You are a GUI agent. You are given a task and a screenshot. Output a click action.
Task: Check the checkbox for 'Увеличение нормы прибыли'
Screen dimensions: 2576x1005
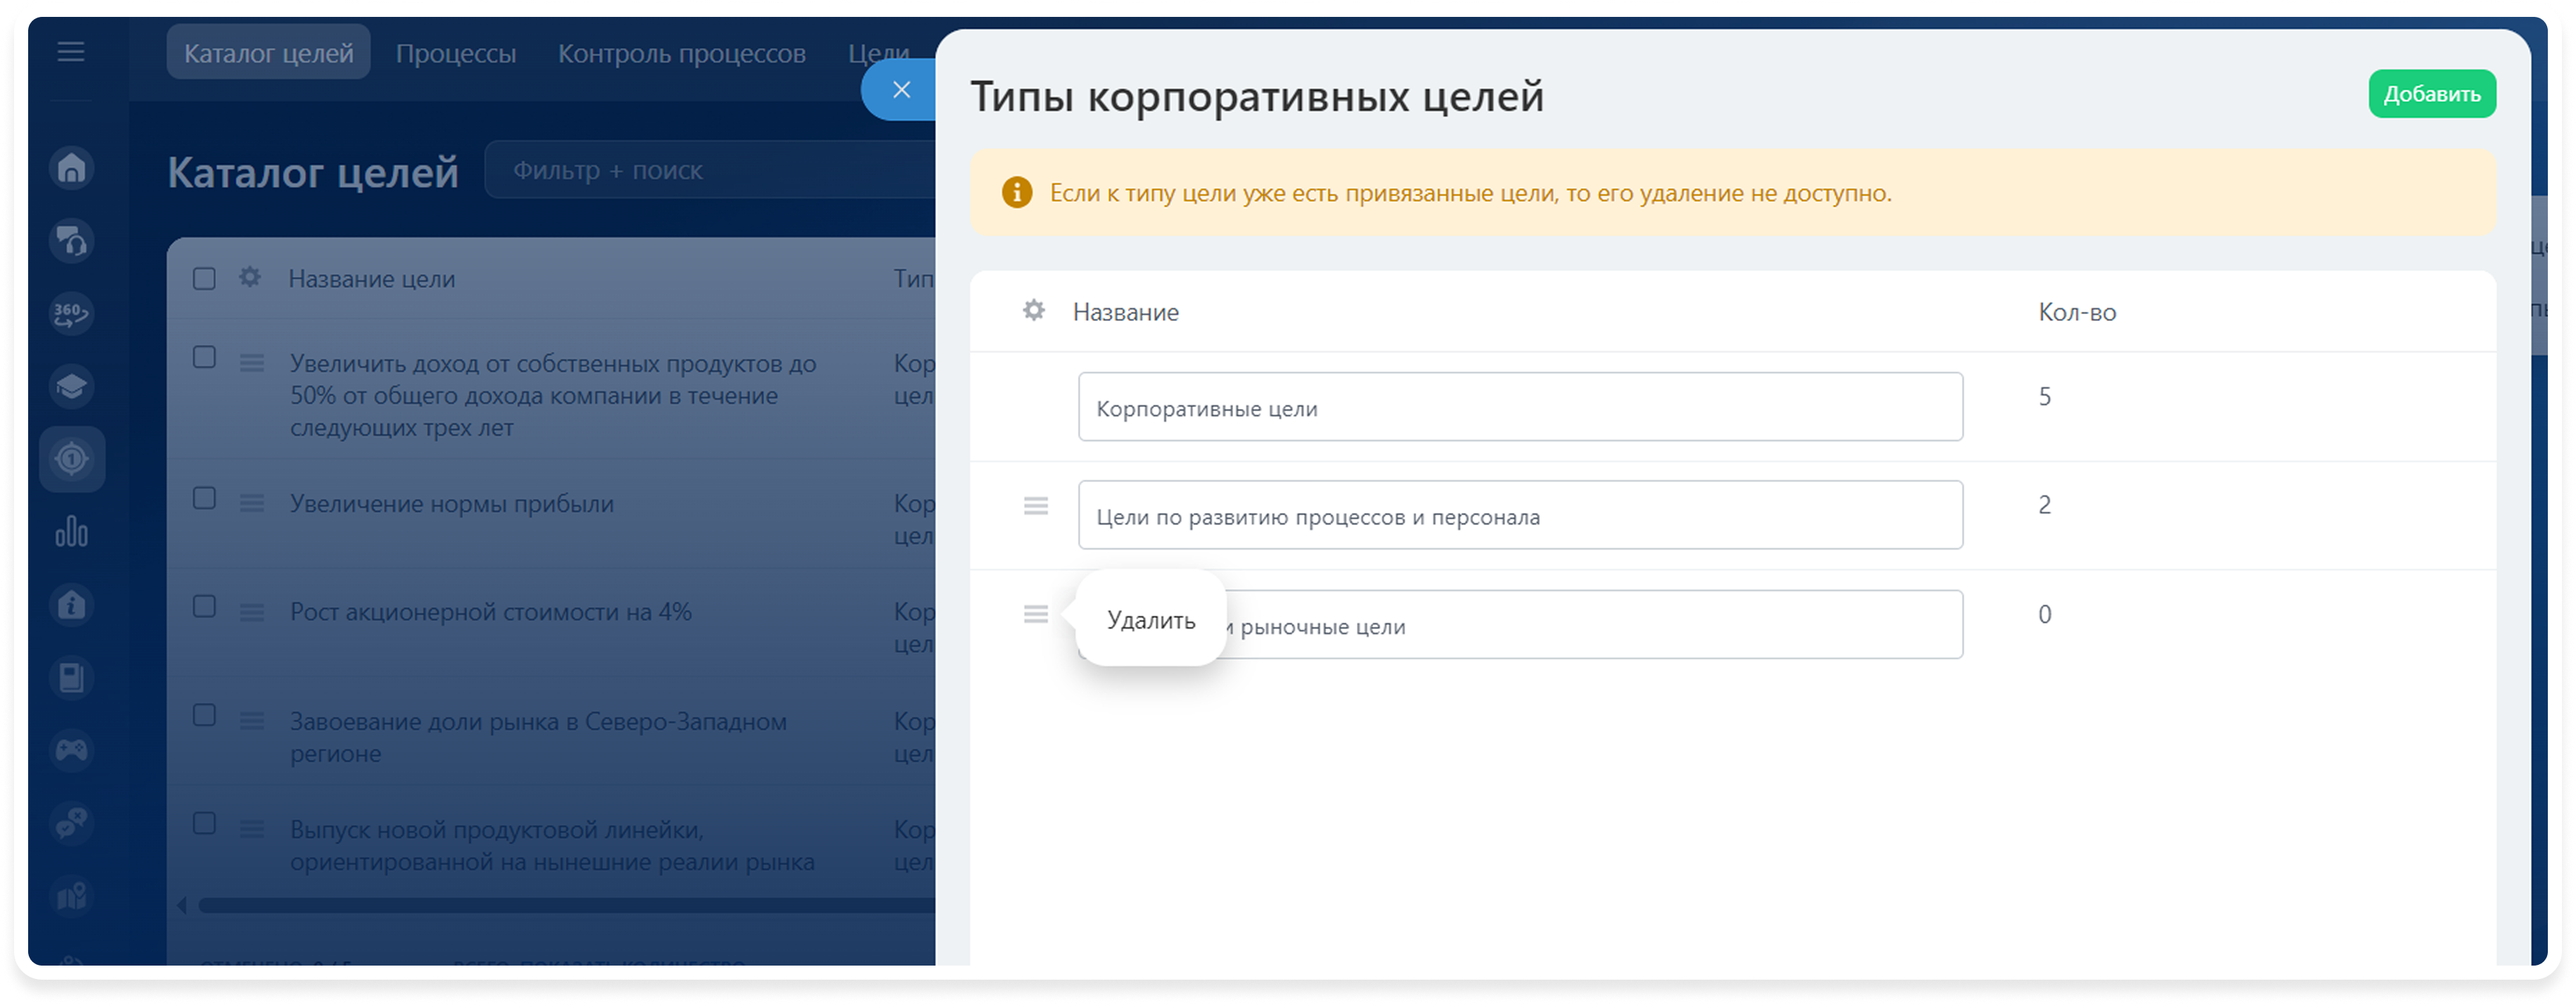click(x=204, y=497)
